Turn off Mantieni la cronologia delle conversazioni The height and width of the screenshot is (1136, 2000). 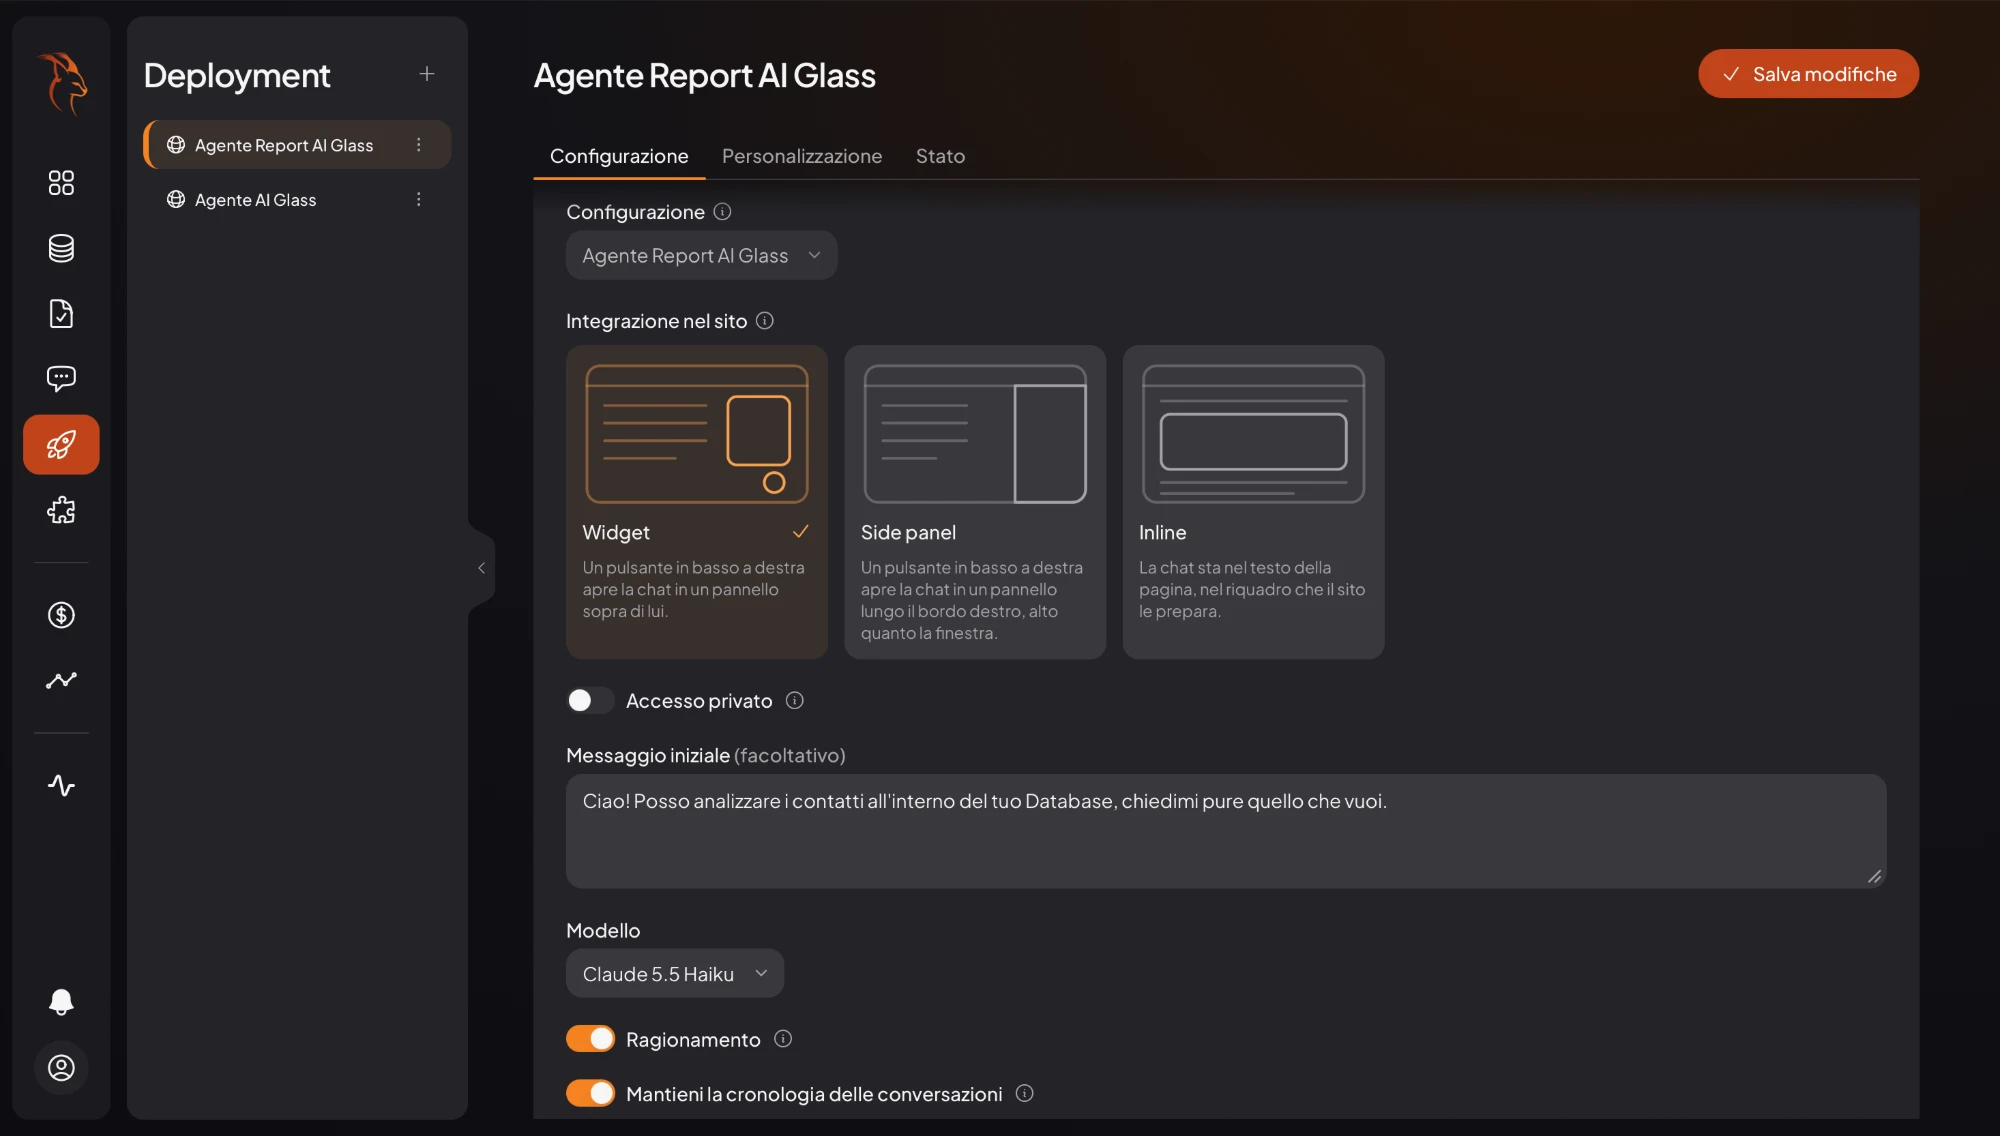590,1093
